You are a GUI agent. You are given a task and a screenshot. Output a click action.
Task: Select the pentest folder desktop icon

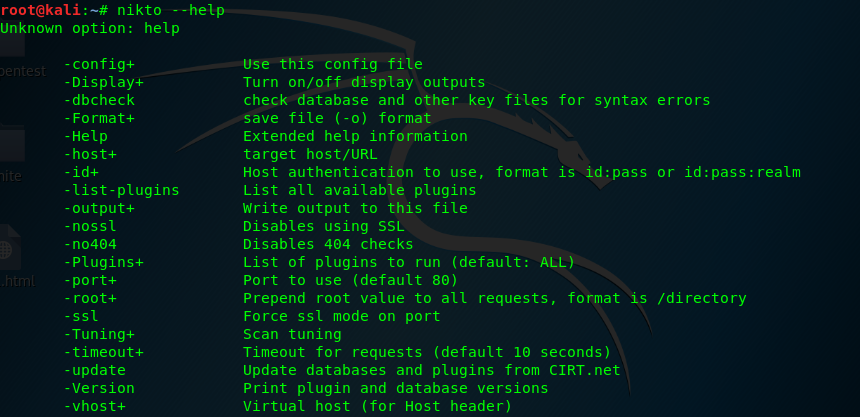(x=16, y=55)
